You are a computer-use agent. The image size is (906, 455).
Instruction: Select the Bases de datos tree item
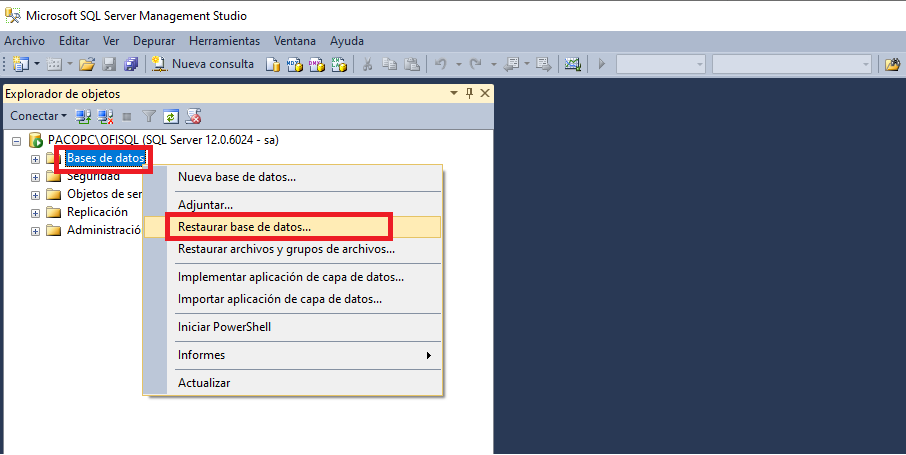[105, 158]
